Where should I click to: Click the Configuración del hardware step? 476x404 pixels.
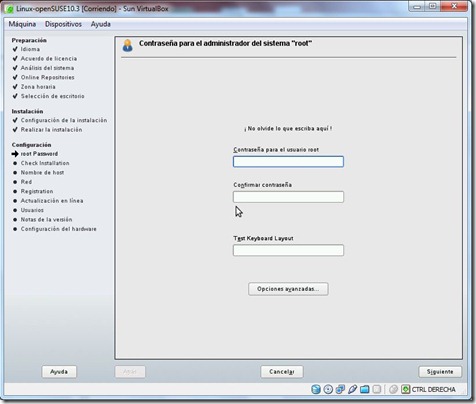pos(59,229)
